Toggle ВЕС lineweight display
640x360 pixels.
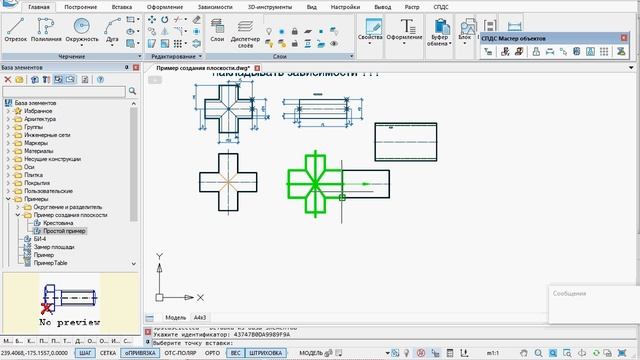pos(236,353)
